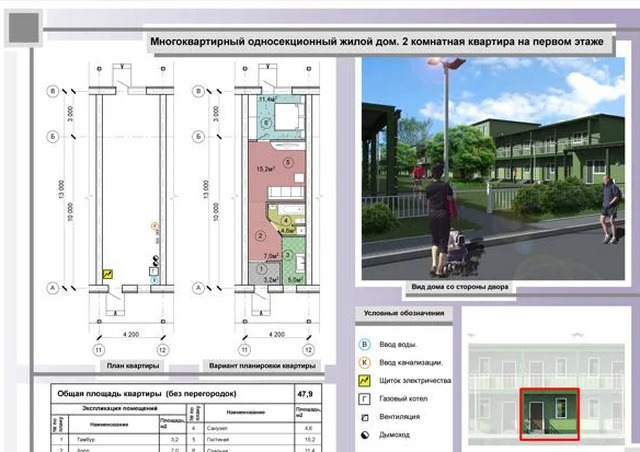Click the '3,2м²' vestibule area label
The image size is (640, 452).
click(x=271, y=280)
